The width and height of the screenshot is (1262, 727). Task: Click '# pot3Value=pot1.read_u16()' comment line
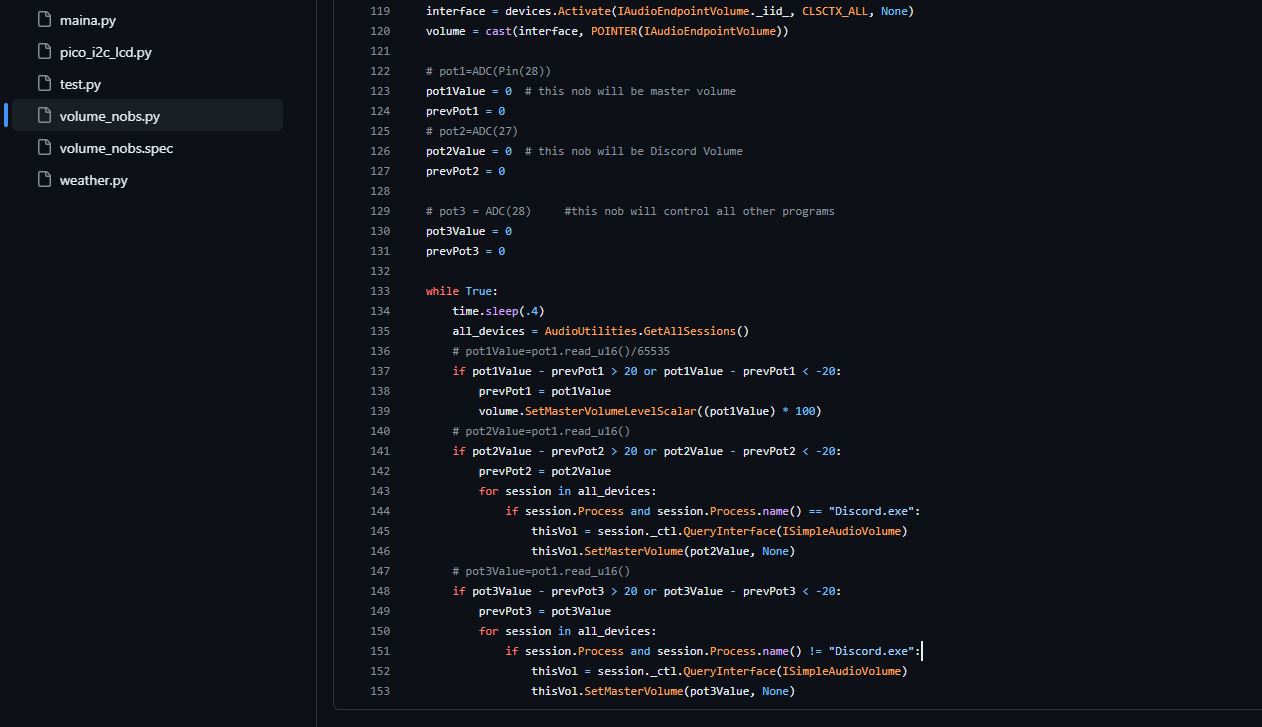pos(541,571)
